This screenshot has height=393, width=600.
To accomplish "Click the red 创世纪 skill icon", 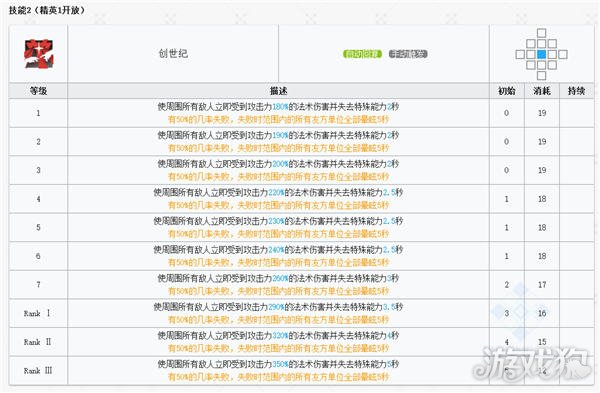I will coord(39,54).
